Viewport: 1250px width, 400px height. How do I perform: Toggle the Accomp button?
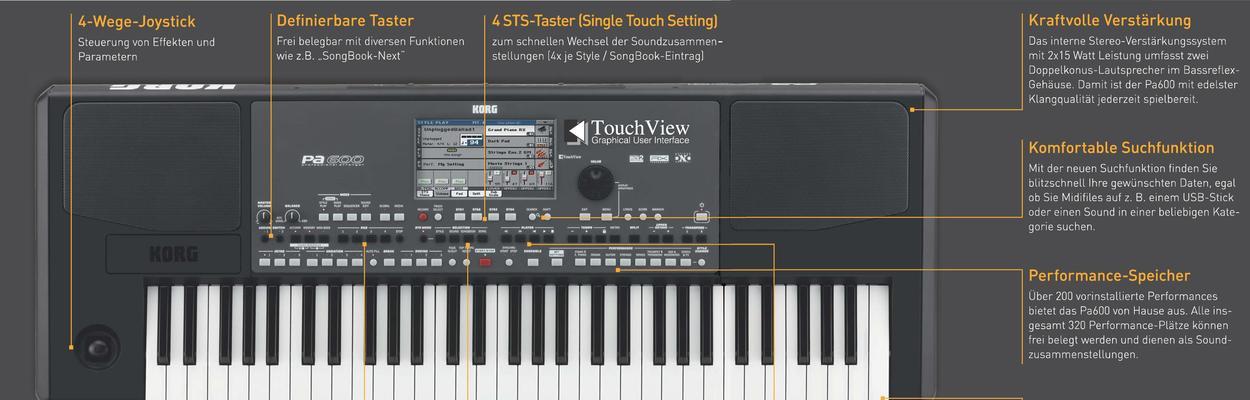pyautogui.click(x=296, y=238)
